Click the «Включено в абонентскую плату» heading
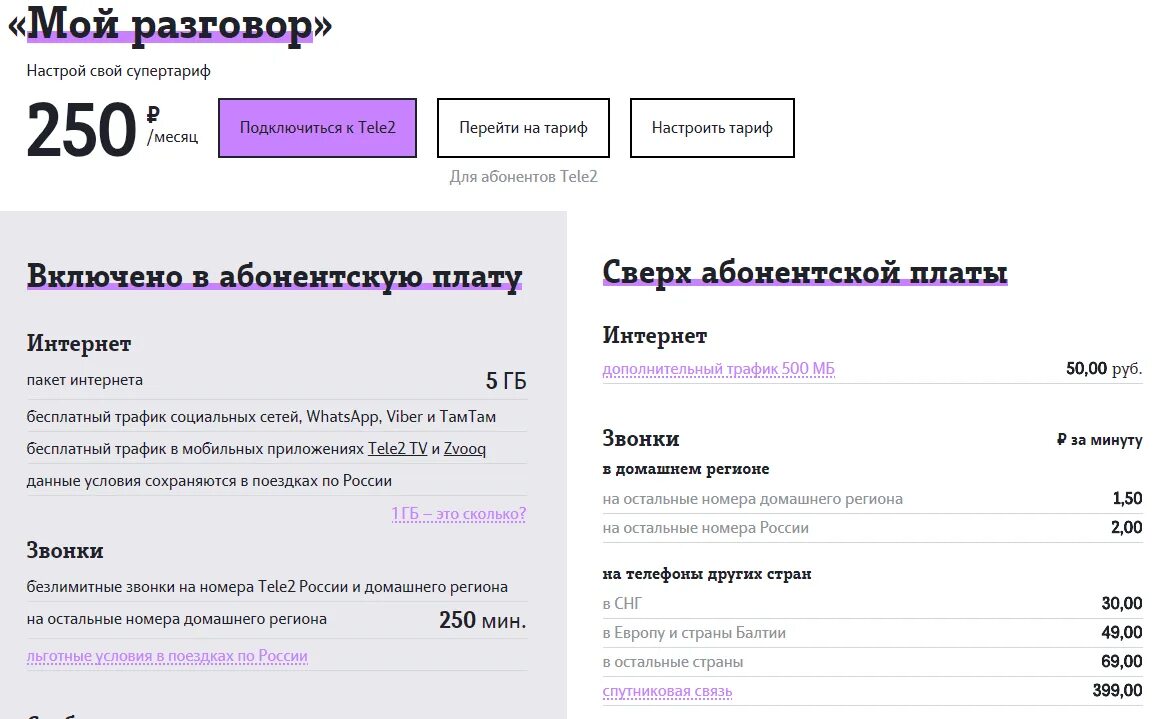Viewport: 1160px width, 719px height. coord(273,272)
